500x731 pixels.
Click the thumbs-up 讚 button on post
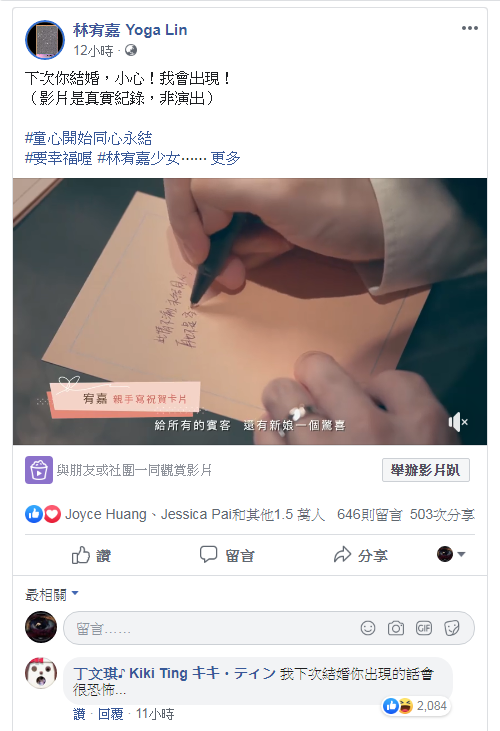(x=91, y=555)
